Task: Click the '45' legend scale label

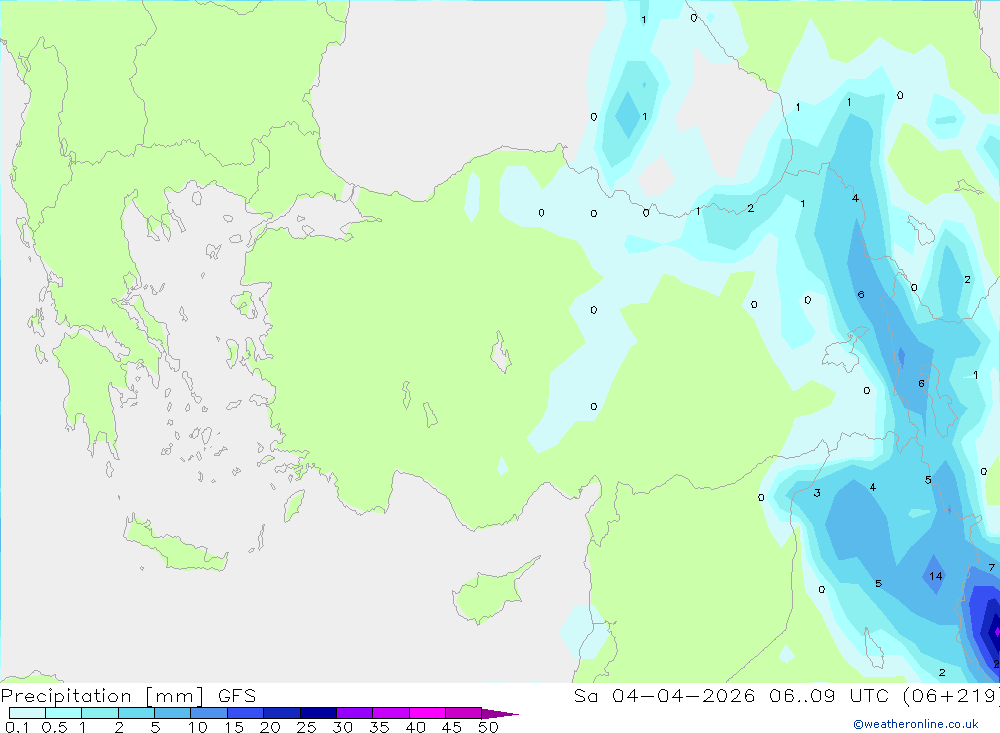Action: coord(452,727)
